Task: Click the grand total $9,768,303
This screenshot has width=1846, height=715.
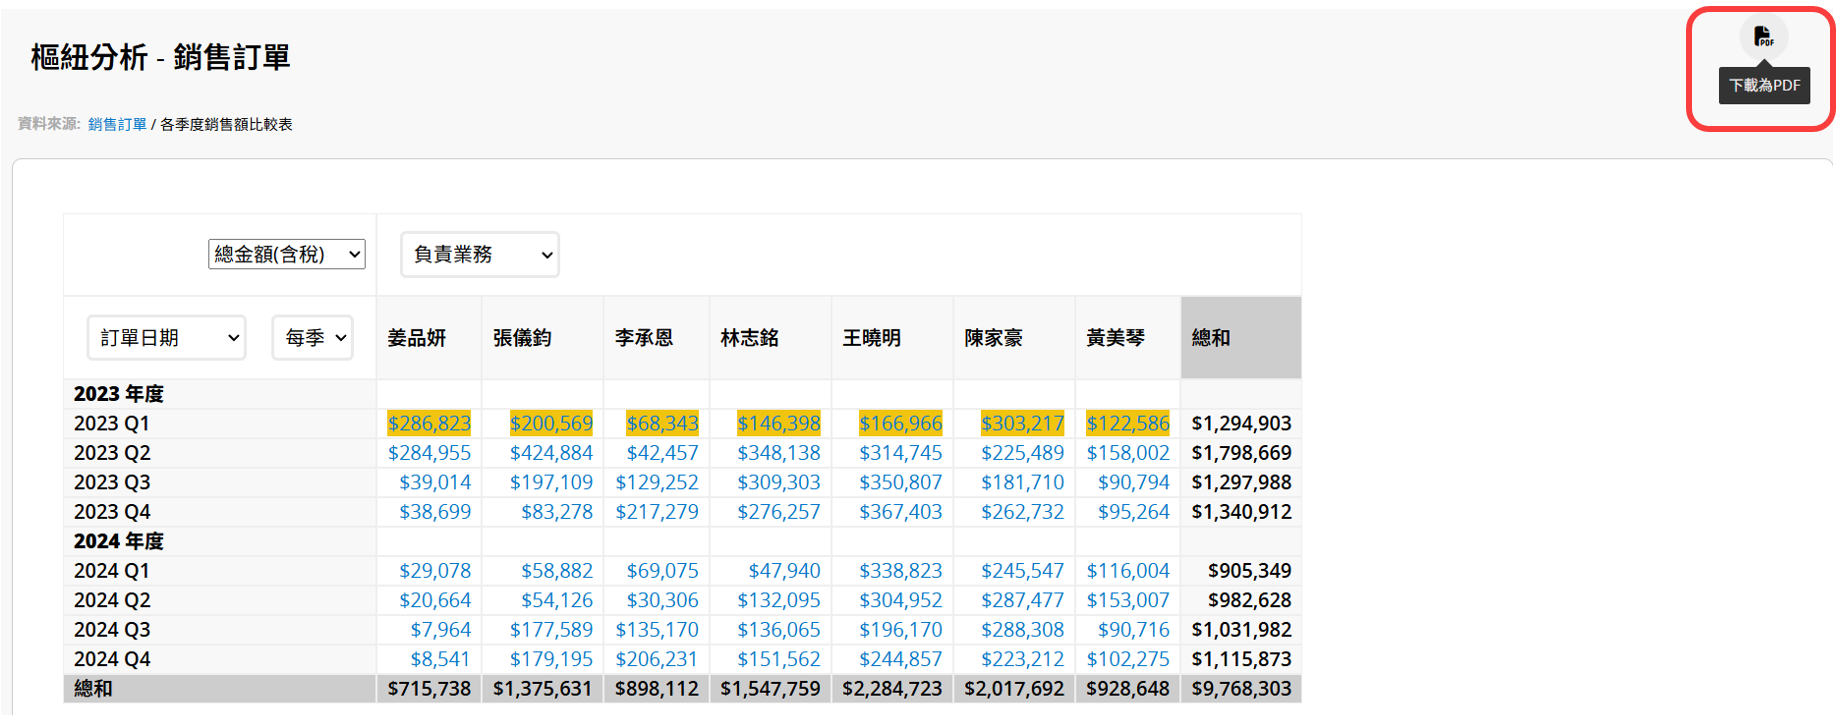Action: tap(1241, 689)
